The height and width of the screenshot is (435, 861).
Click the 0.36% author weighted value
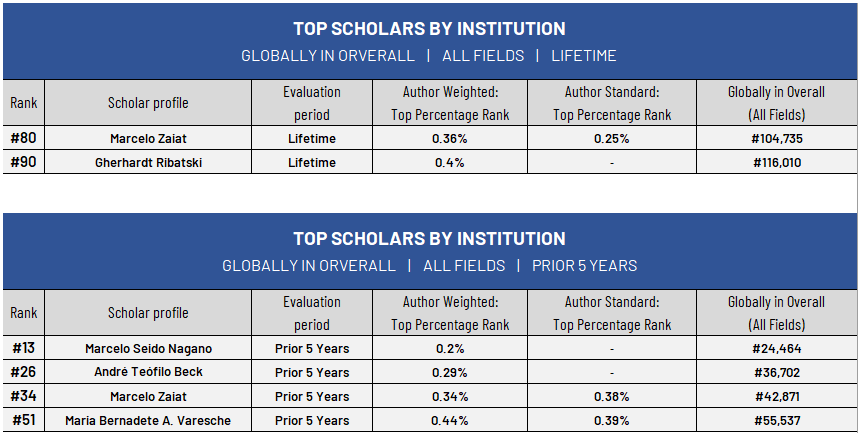pyautogui.click(x=450, y=138)
